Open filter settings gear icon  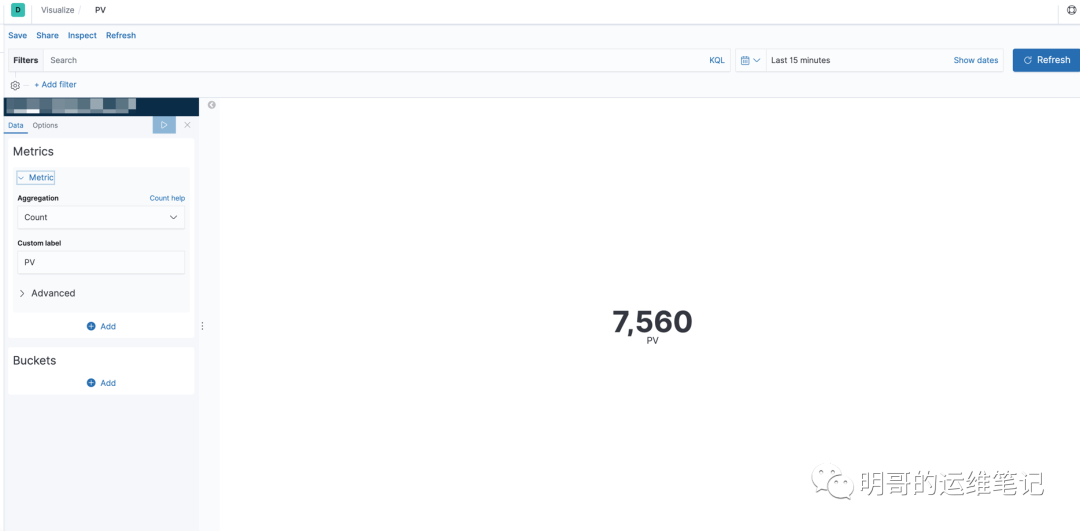15,85
